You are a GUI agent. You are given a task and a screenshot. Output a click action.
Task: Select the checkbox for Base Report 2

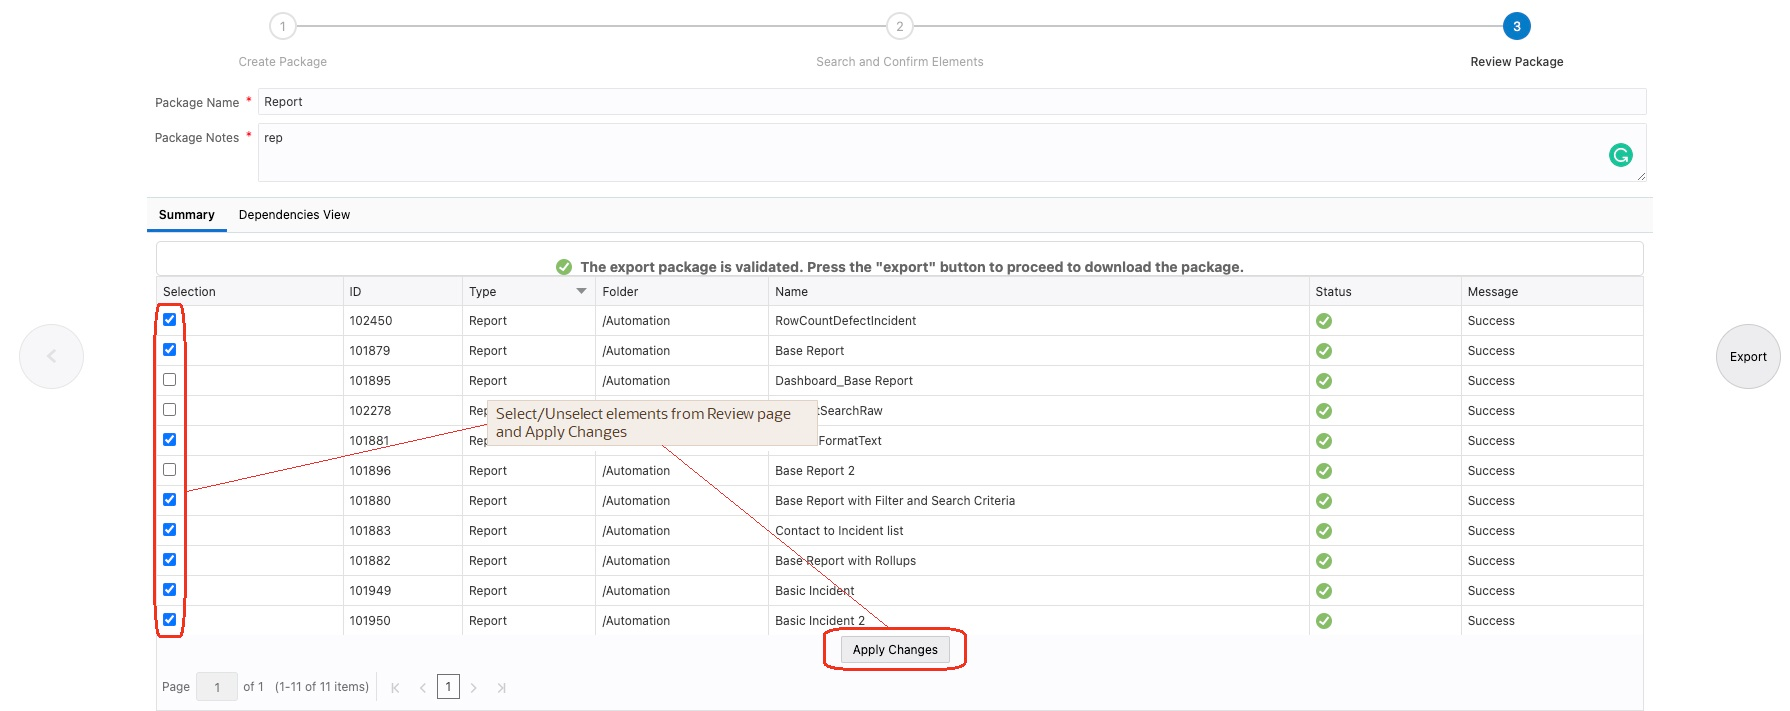coord(170,470)
